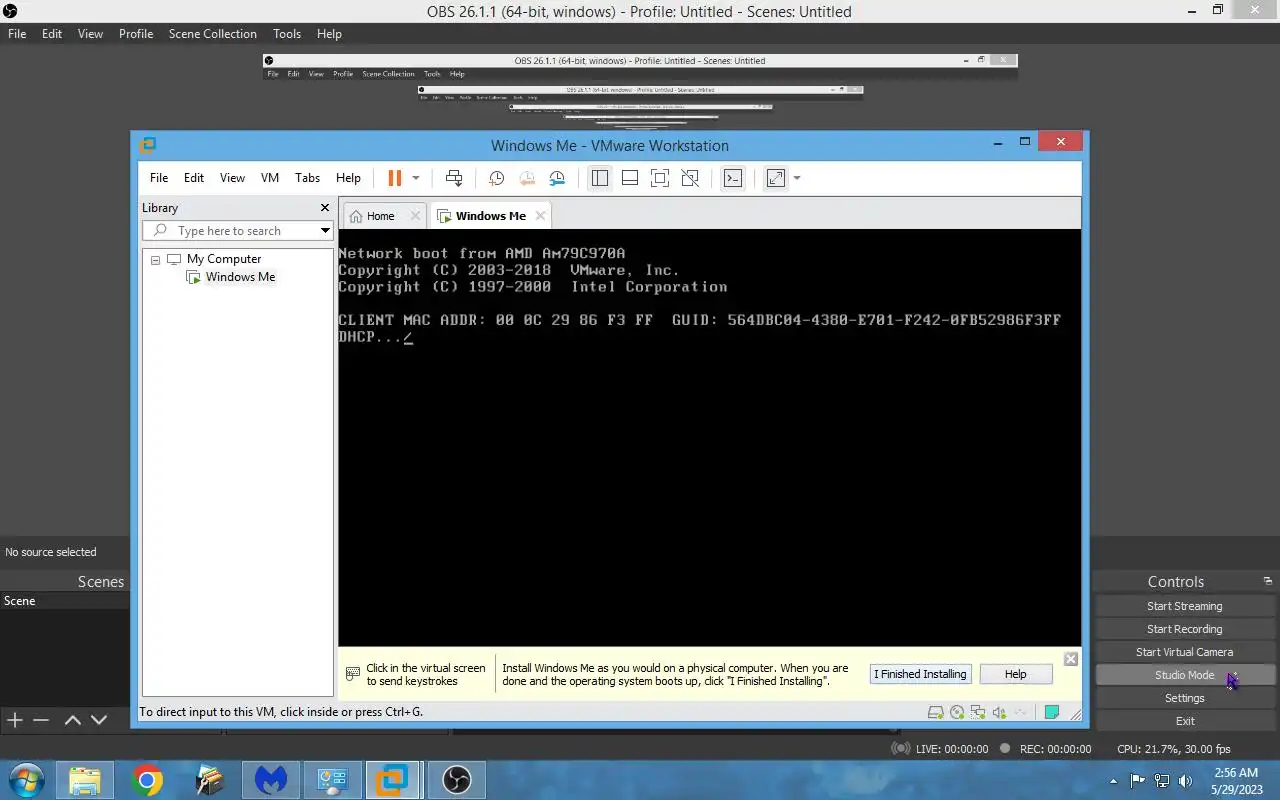Open Google Chrome from taskbar
The height and width of the screenshot is (800, 1280).
click(147, 780)
